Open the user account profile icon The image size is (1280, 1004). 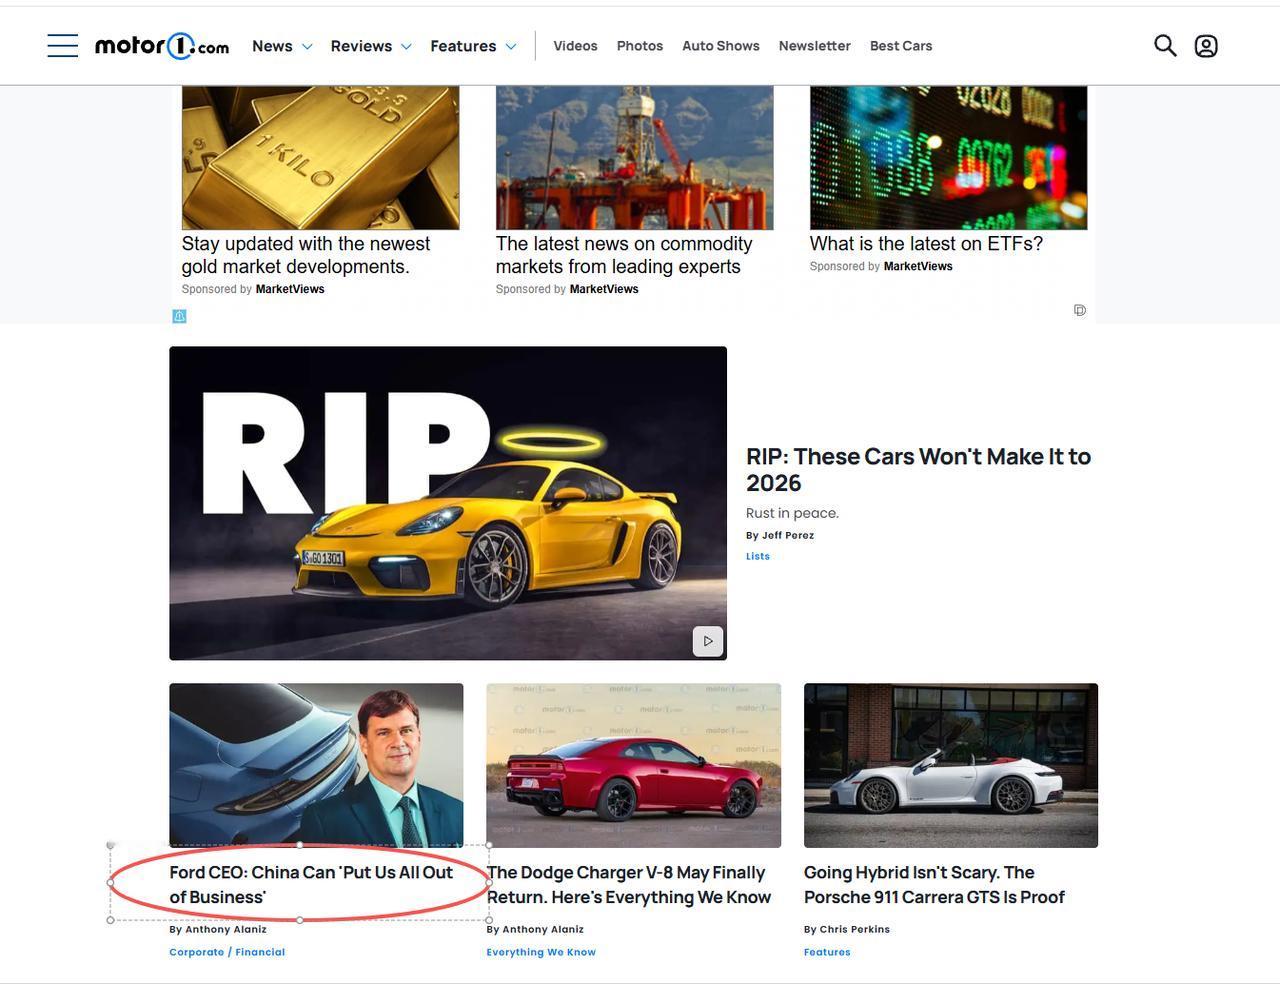pos(1206,46)
